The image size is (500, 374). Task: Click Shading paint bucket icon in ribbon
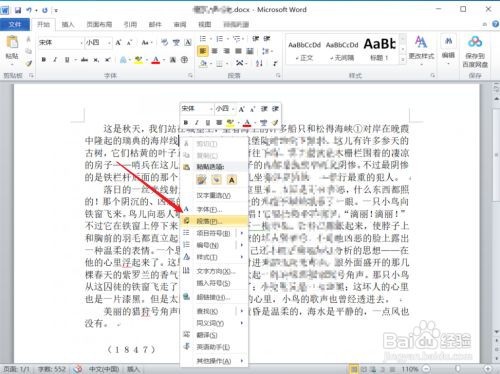click(203, 63)
